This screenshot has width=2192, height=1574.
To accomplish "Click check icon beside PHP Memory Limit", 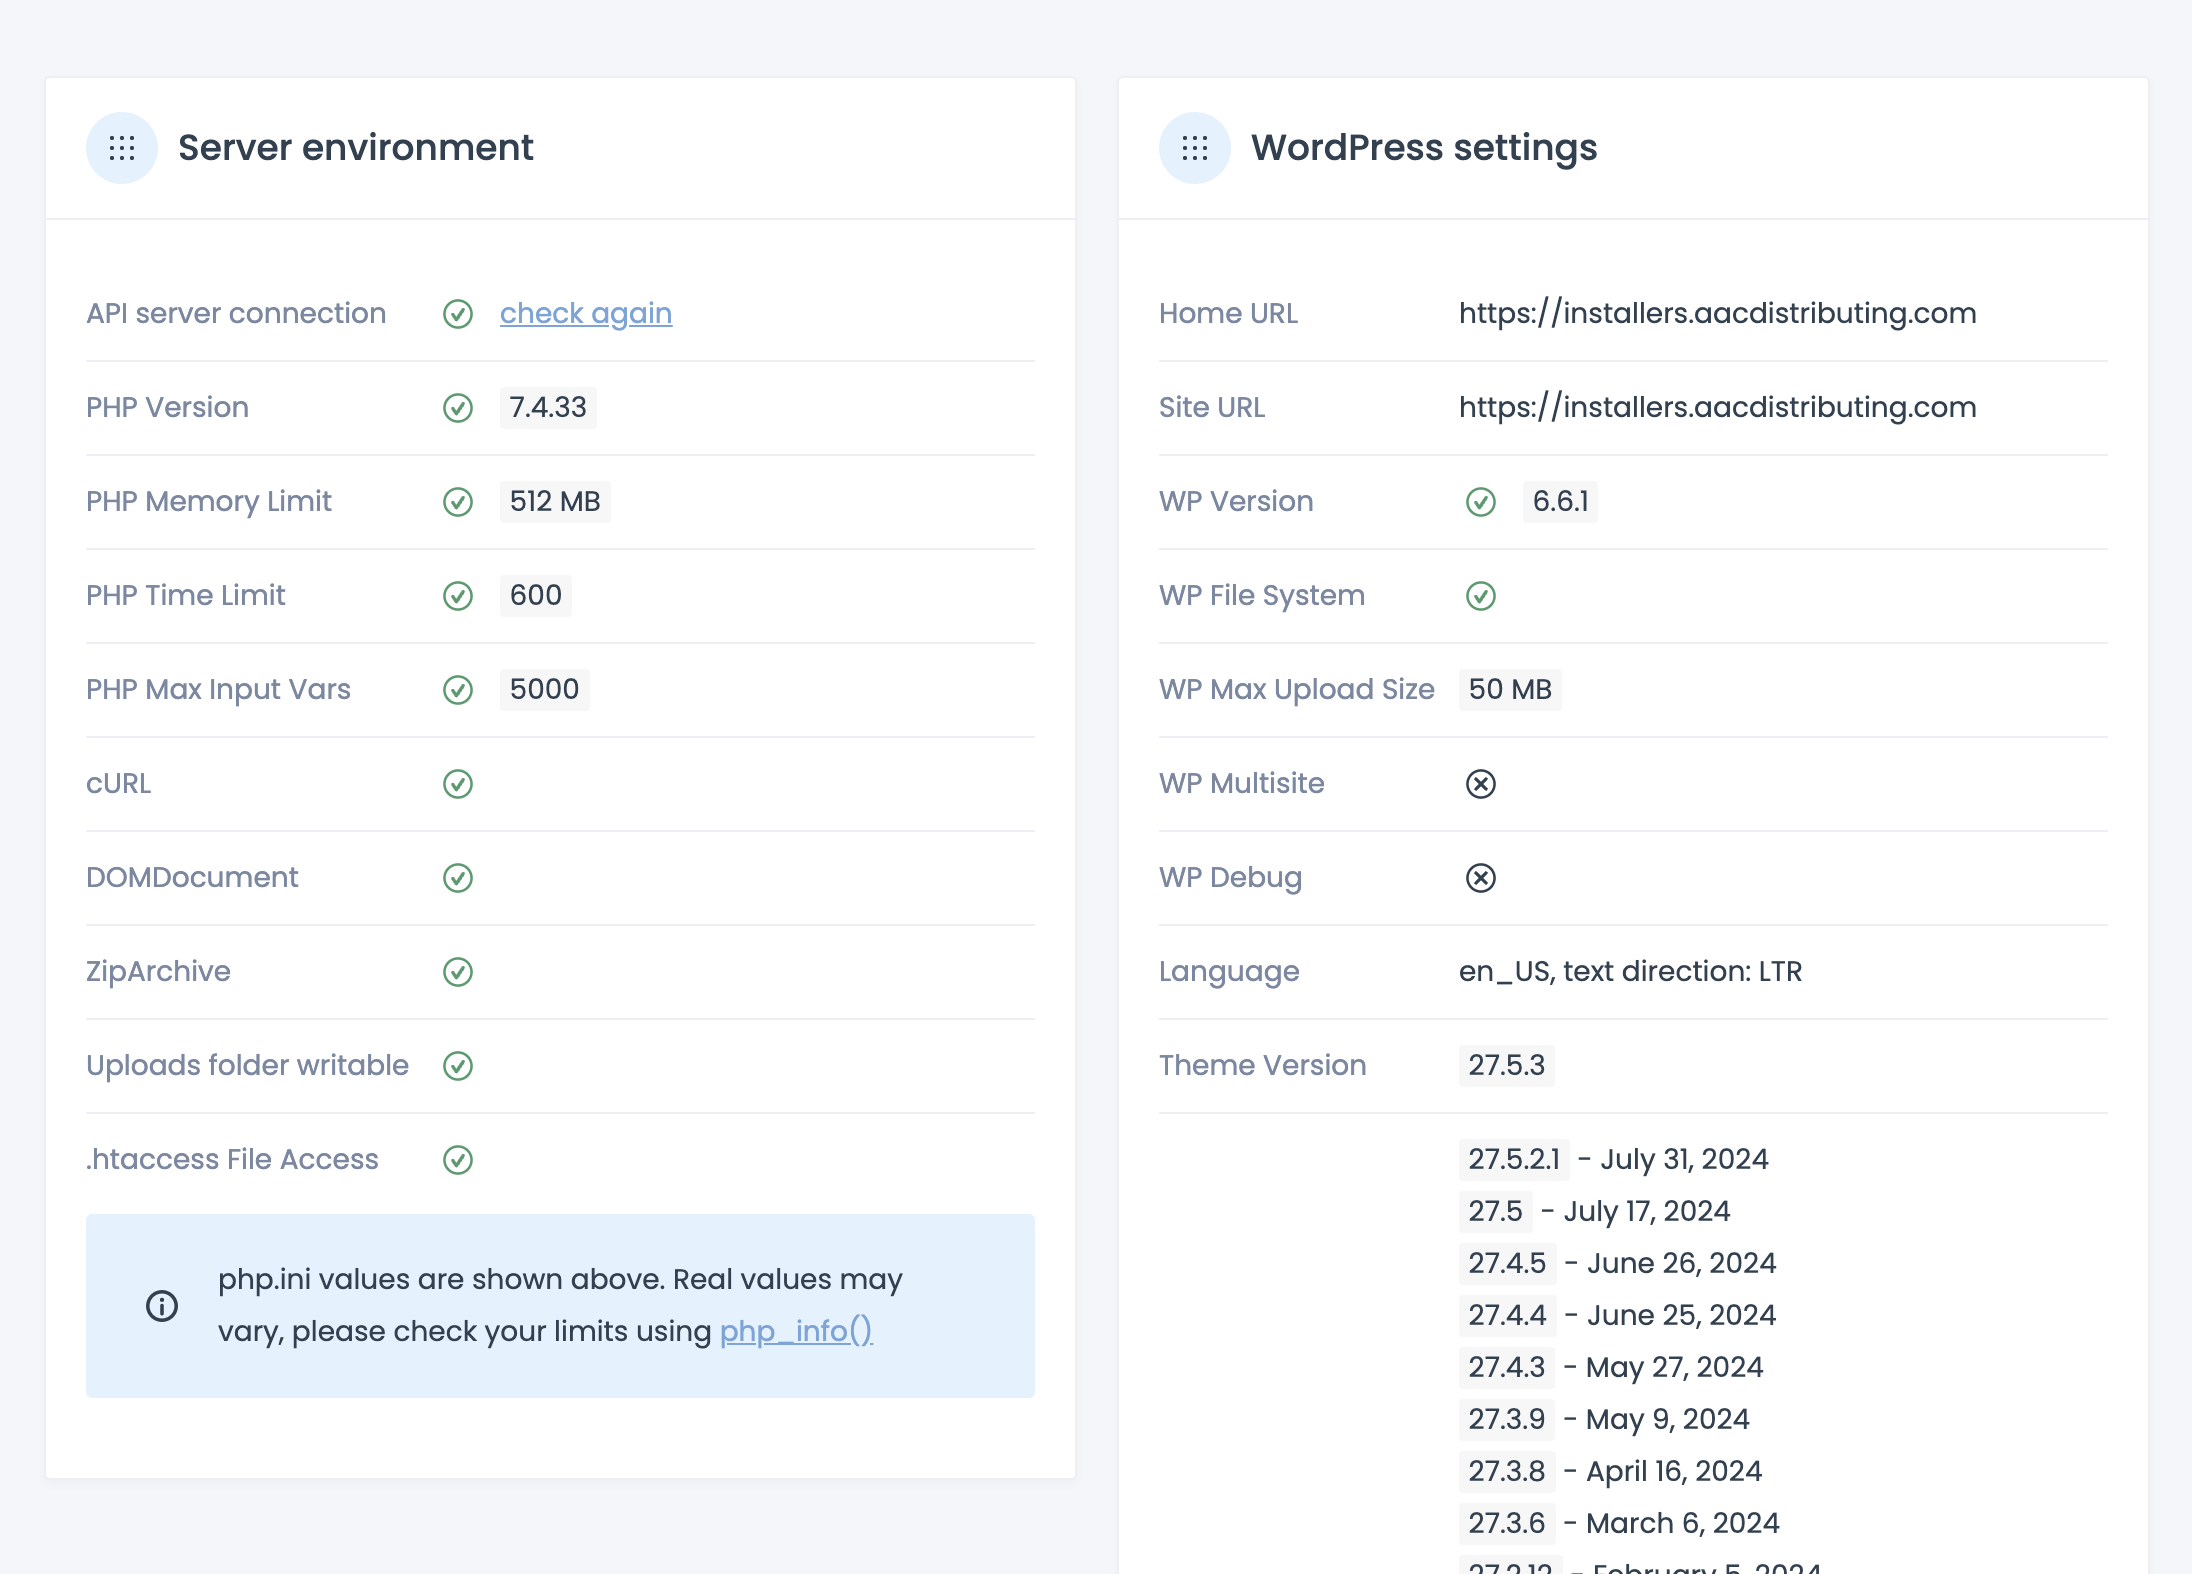I will [458, 502].
